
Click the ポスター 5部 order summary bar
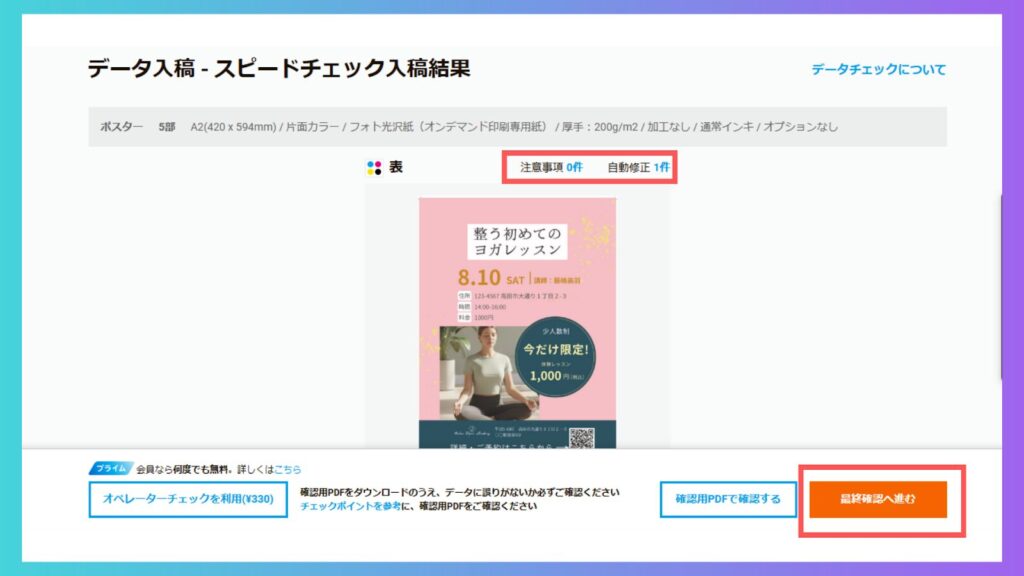pyautogui.click(x=517, y=127)
